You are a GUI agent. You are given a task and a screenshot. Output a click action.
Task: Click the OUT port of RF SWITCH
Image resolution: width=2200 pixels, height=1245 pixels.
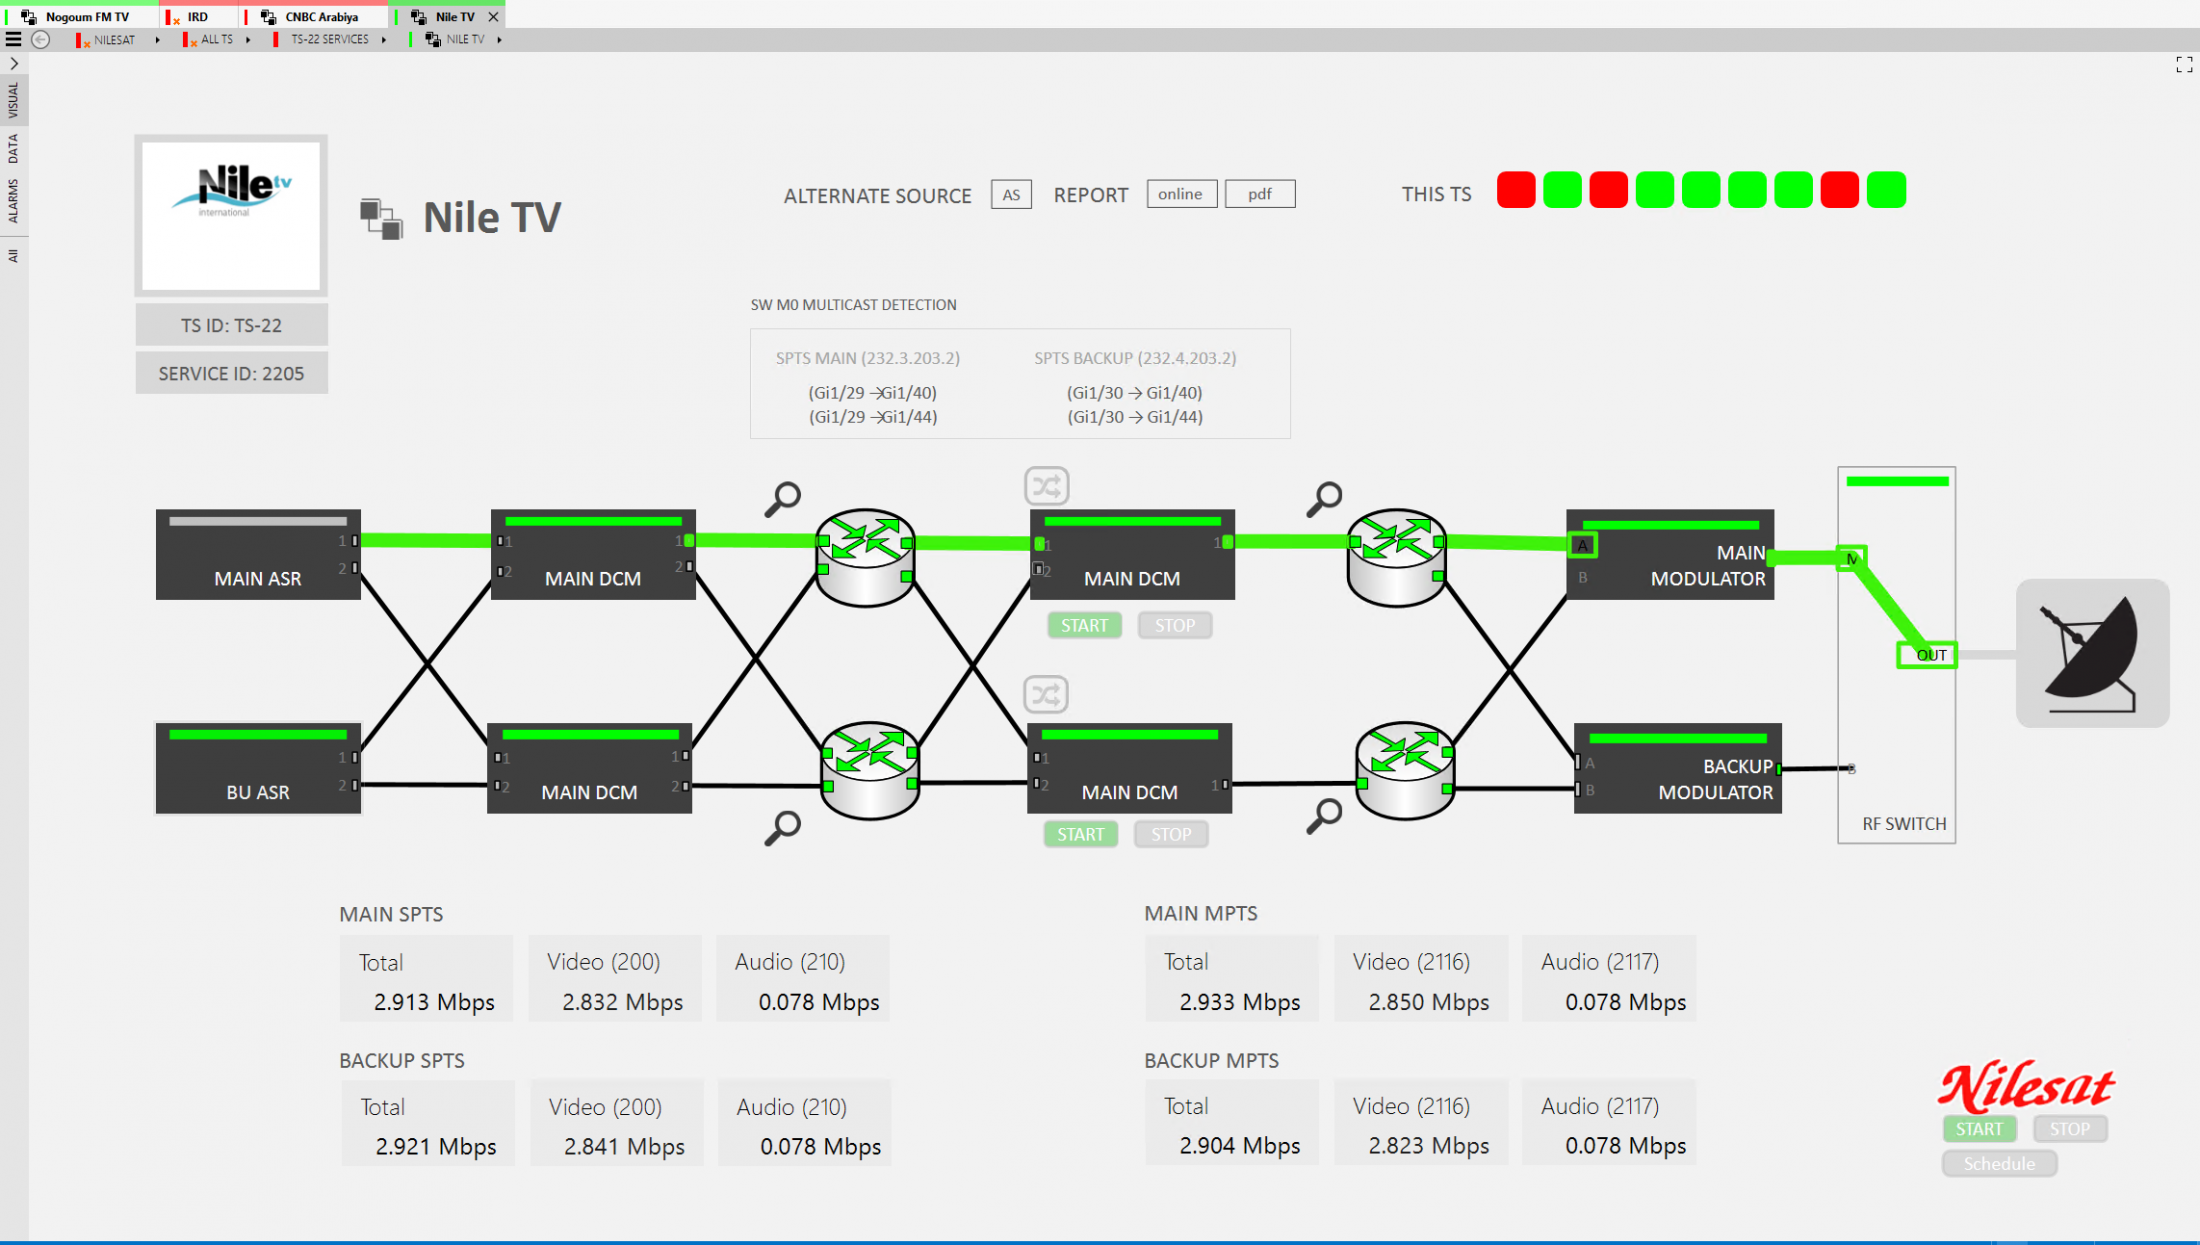1928,655
